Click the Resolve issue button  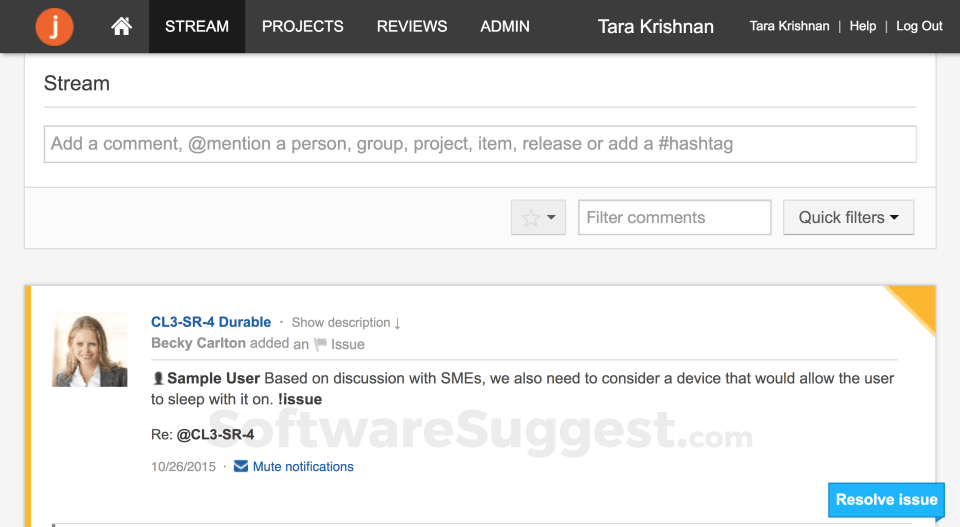886,500
